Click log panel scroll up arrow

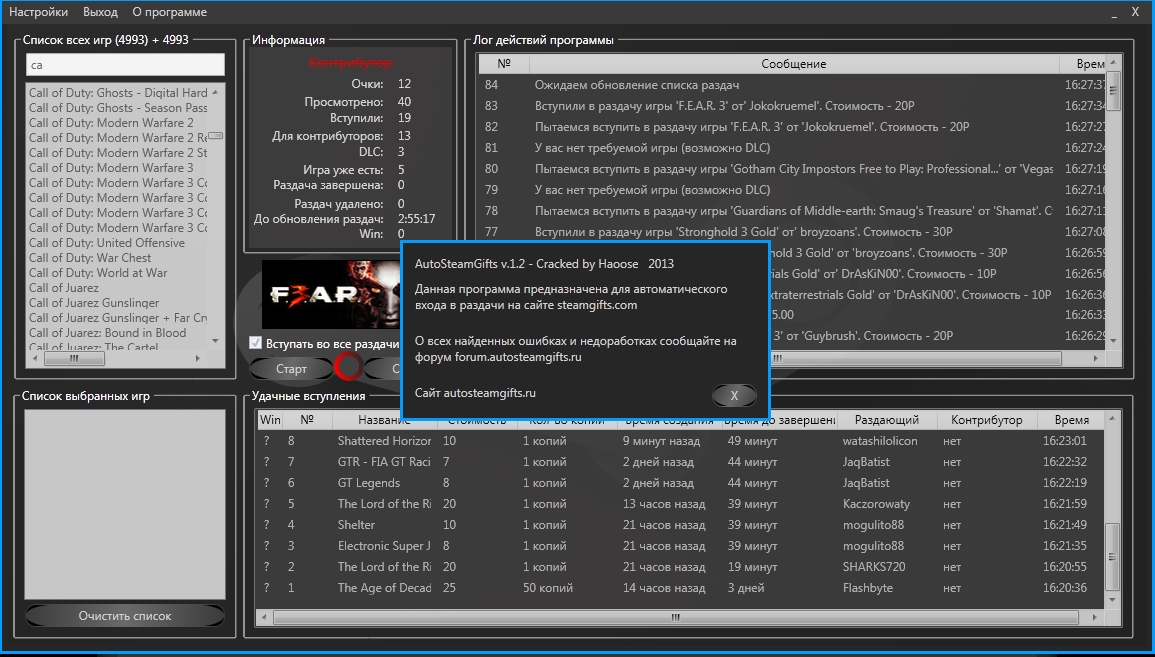click(1113, 62)
